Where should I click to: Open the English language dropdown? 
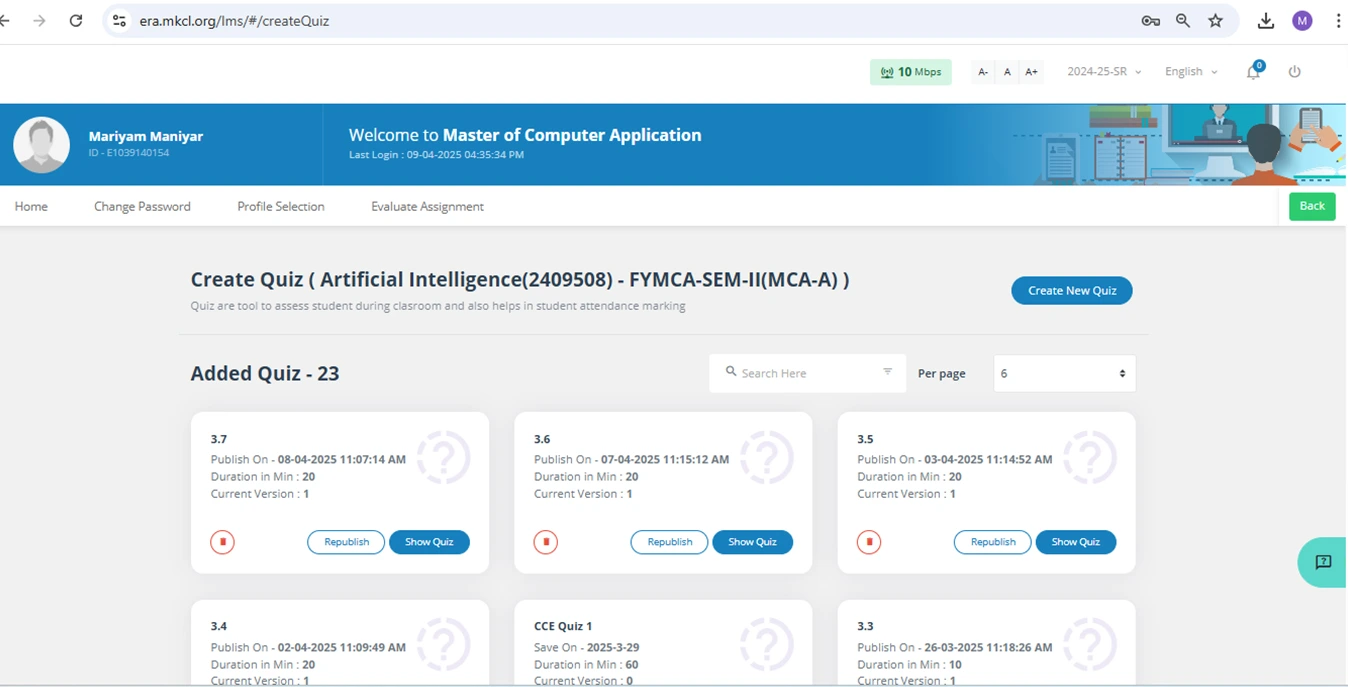coord(1190,72)
